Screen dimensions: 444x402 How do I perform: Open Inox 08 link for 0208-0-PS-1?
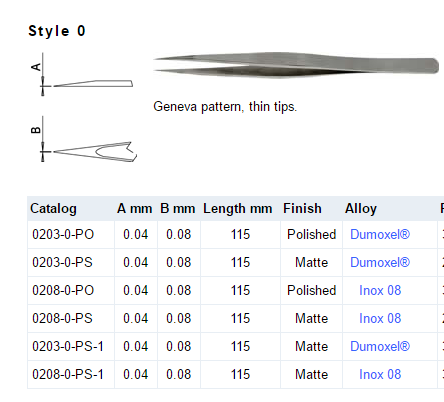pyautogui.click(x=380, y=374)
